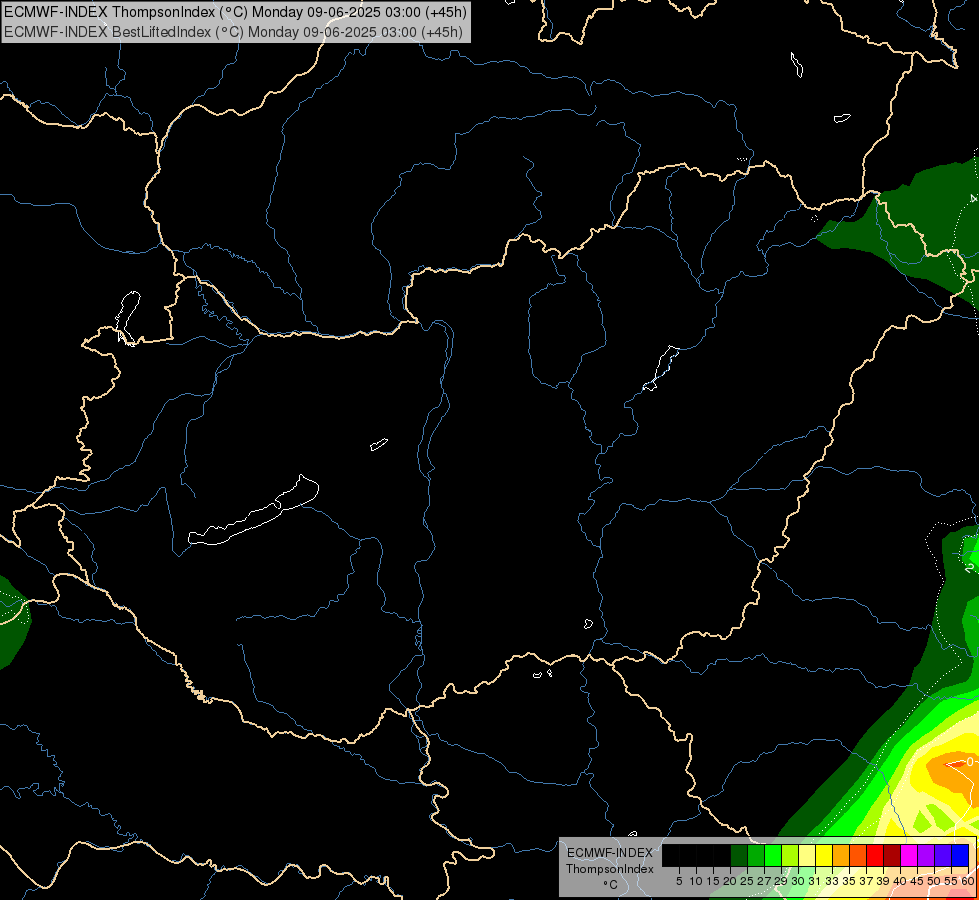Image resolution: width=979 pixels, height=900 pixels.
Task: Click the legend tick value 25
Action: 747,881
